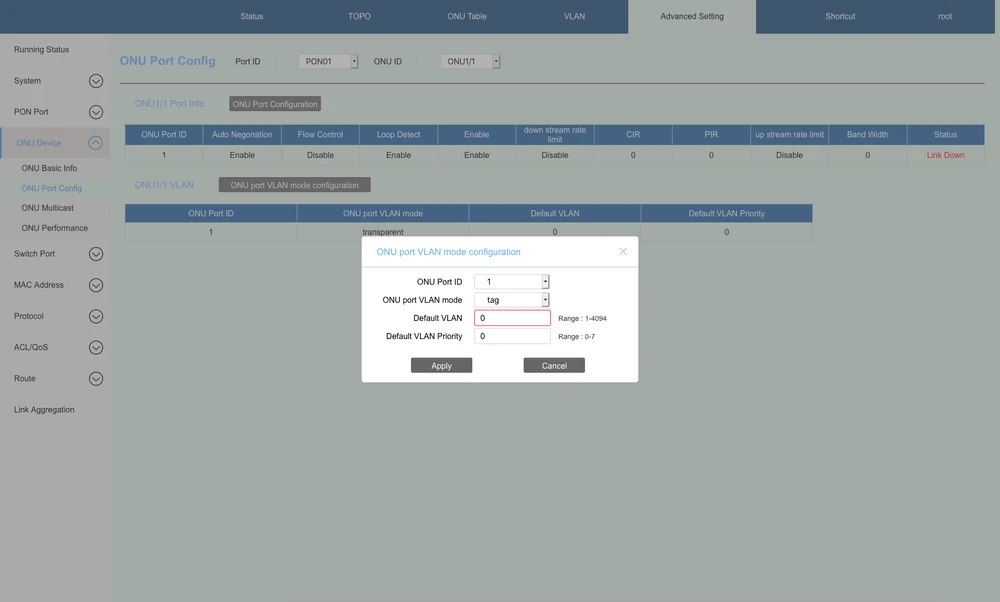The width and height of the screenshot is (1000, 602).
Task: Expand the MAC Address chevron icon
Action: [x=96, y=285]
